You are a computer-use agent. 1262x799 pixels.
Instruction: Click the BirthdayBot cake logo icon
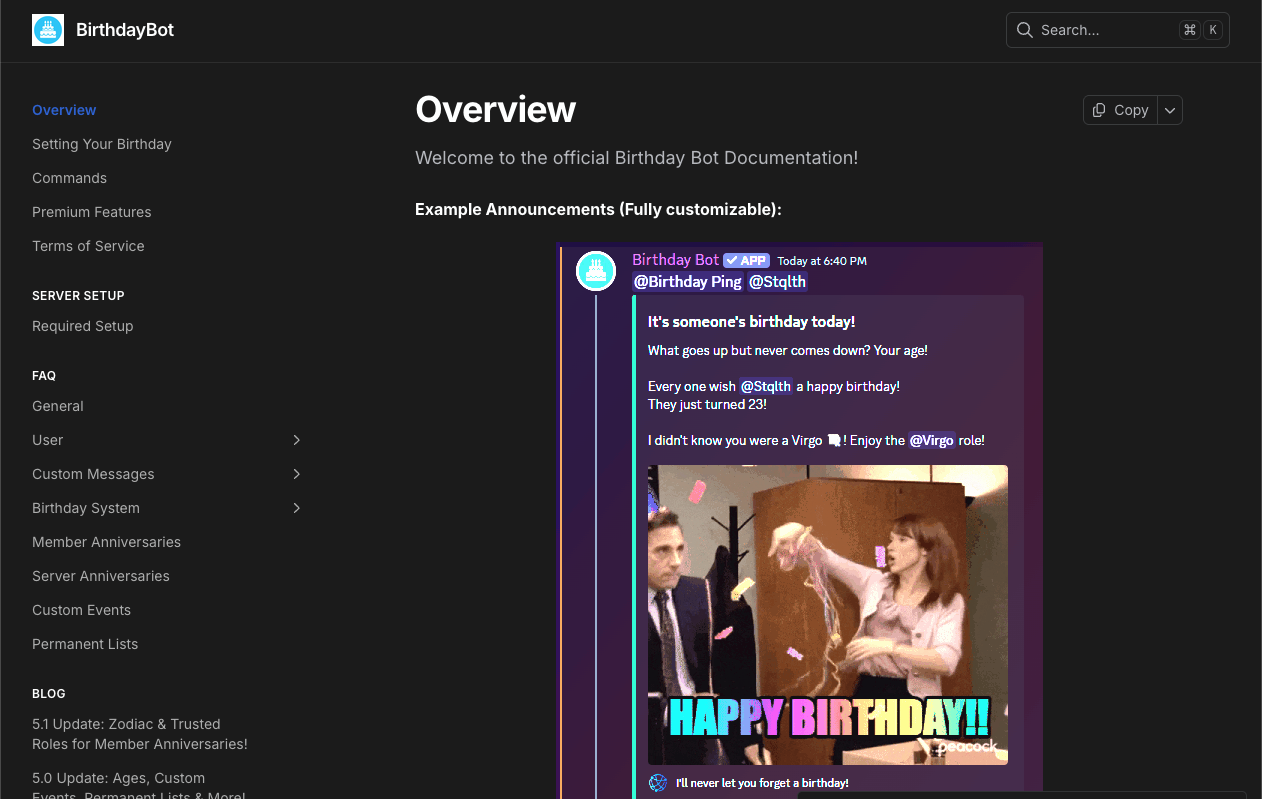pyautogui.click(x=48, y=30)
